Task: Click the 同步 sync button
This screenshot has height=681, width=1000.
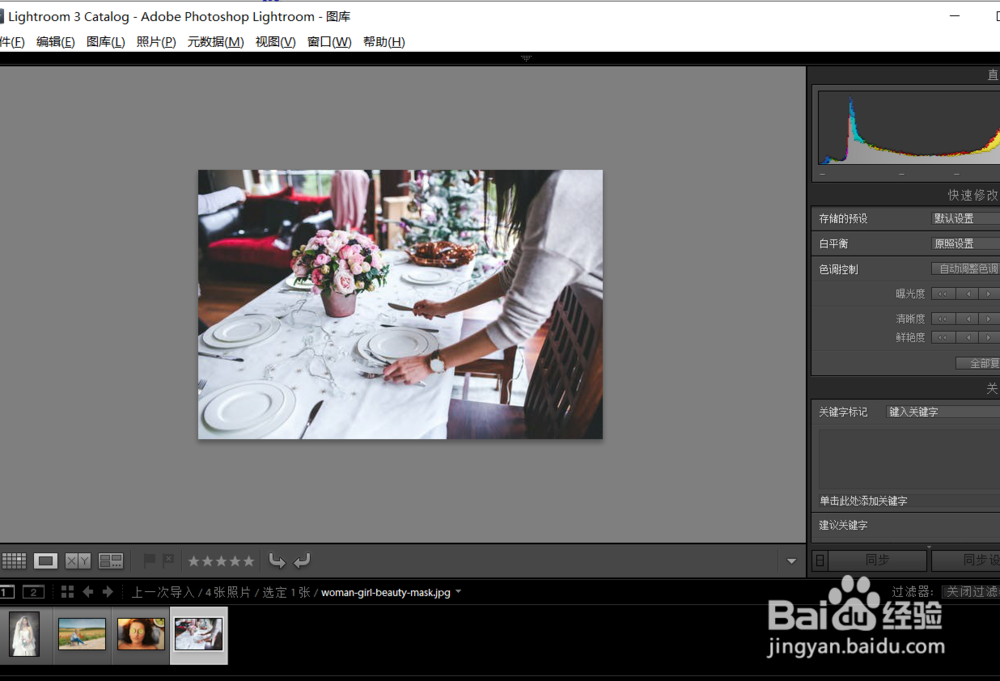Action: pos(877,560)
